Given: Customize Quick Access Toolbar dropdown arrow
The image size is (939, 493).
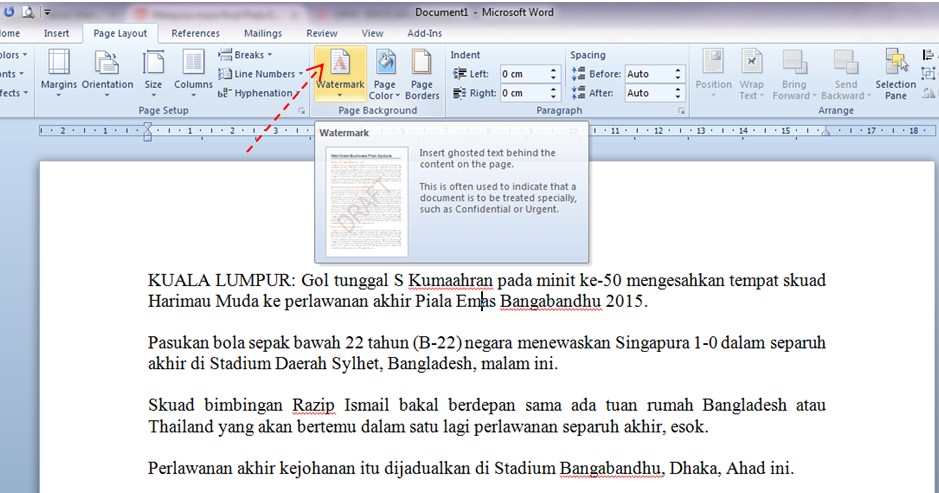Looking at the screenshot, I should [47, 12].
